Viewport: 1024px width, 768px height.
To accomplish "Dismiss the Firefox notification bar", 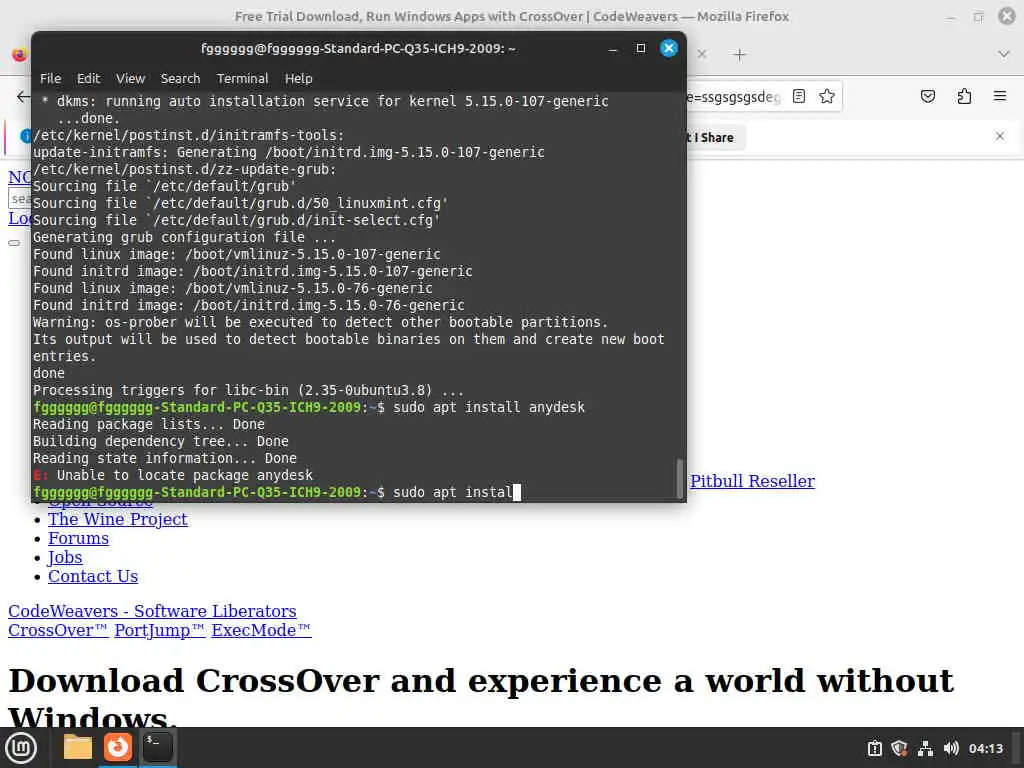I will (x=1000, y=136).
